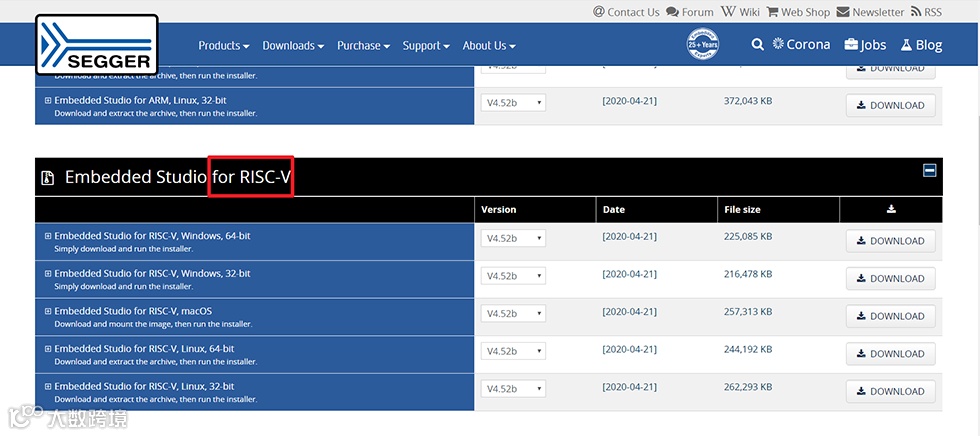The width and height of the screenshot is (980, 436).
Task: Download Embedded Studio RISC-V Windows 32-bit
Action: pyautogui.click(x=891, y=279)
